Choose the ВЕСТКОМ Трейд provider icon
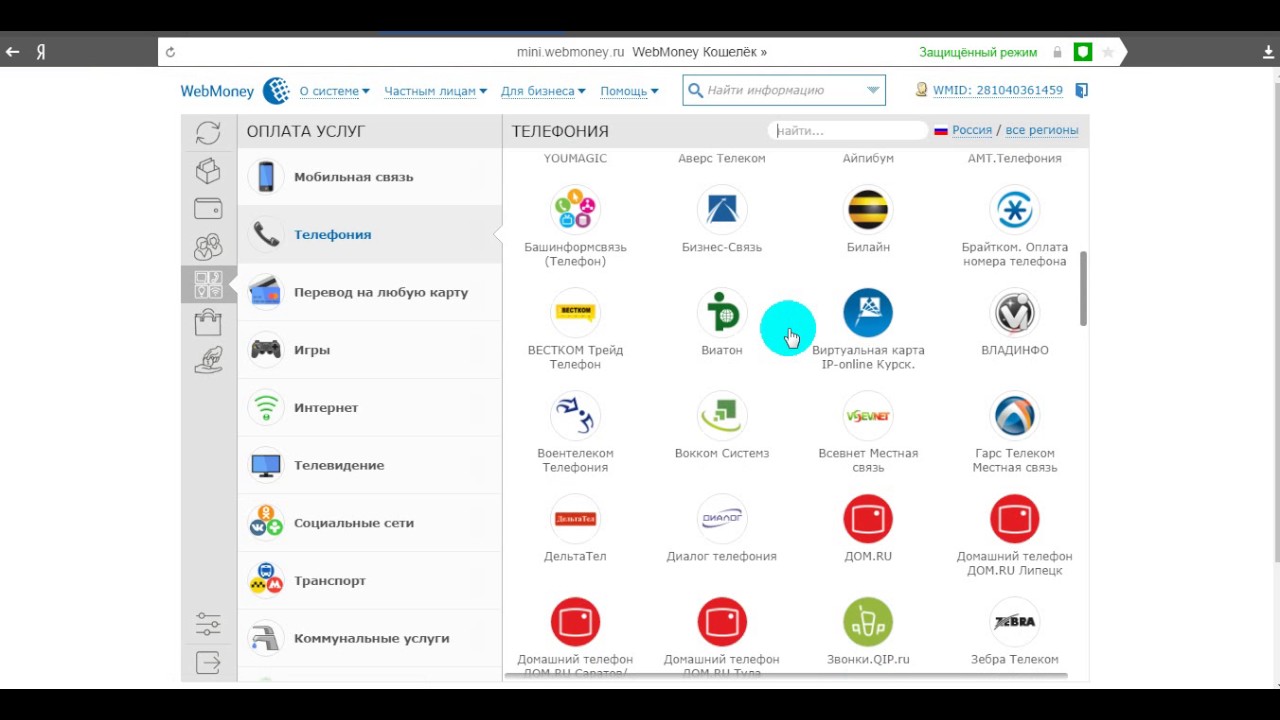The height and width of the screenshot is (720, 1280). 575,313
